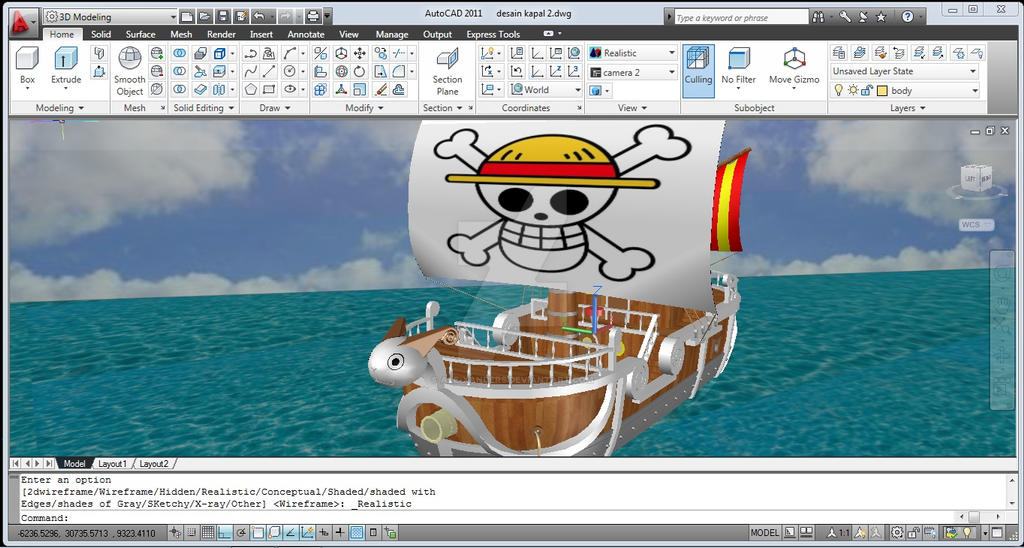Click the Rotate icon in Modify panel
The width and height of the screenshot is (1024, 548).
360,71
